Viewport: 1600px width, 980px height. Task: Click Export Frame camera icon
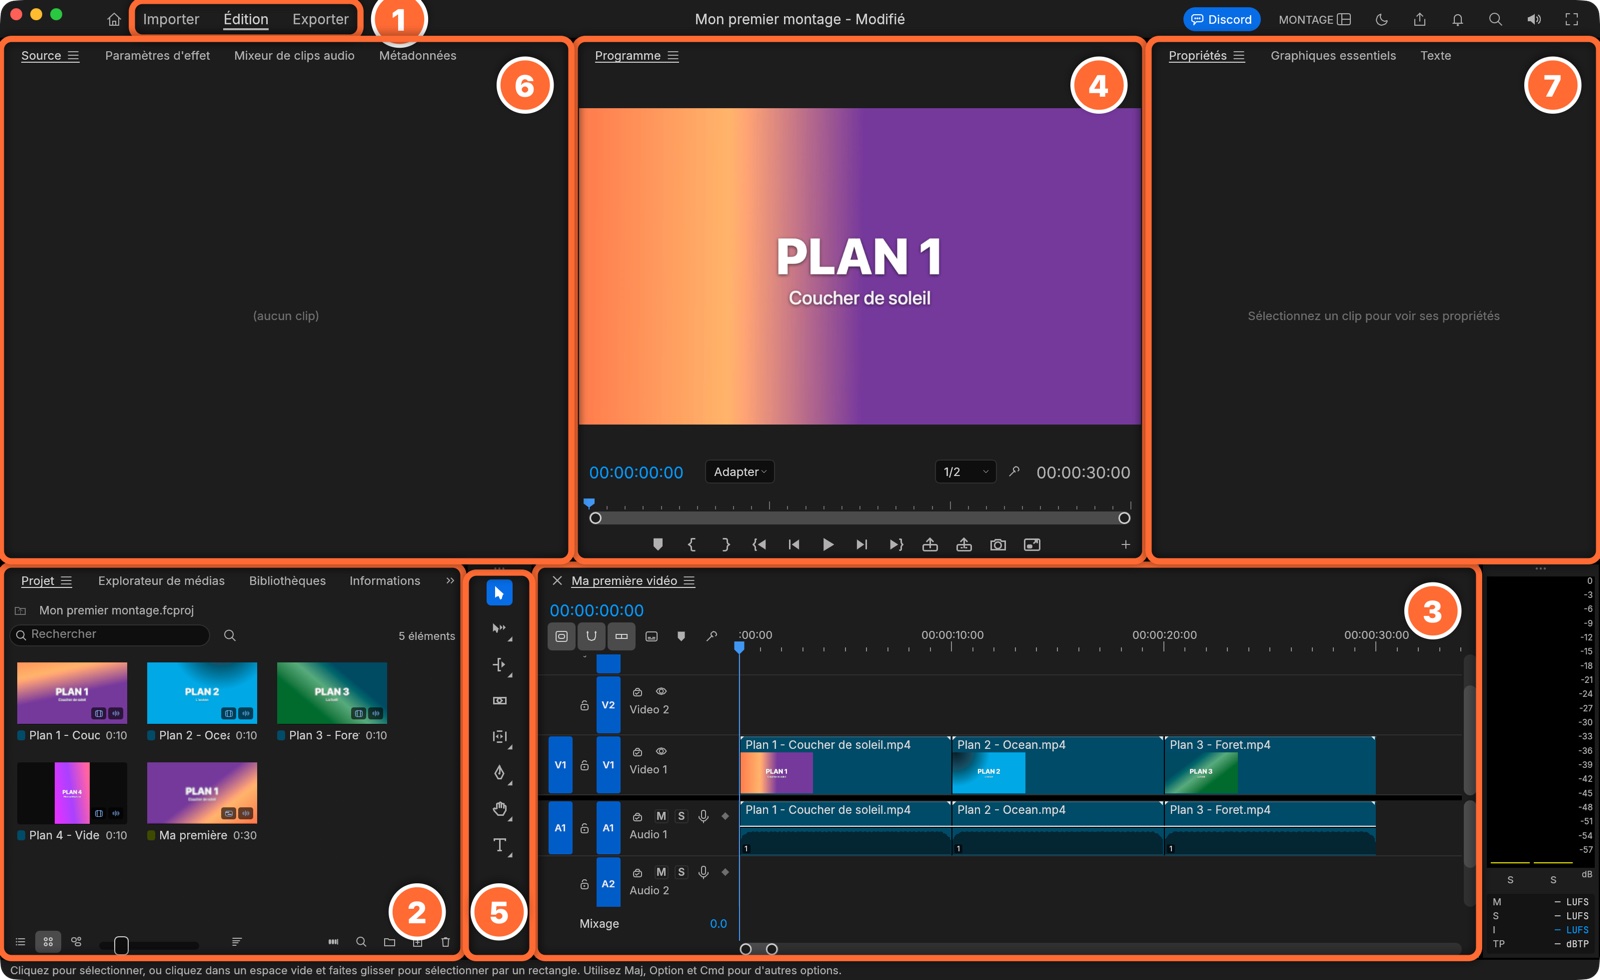point(998,545)
